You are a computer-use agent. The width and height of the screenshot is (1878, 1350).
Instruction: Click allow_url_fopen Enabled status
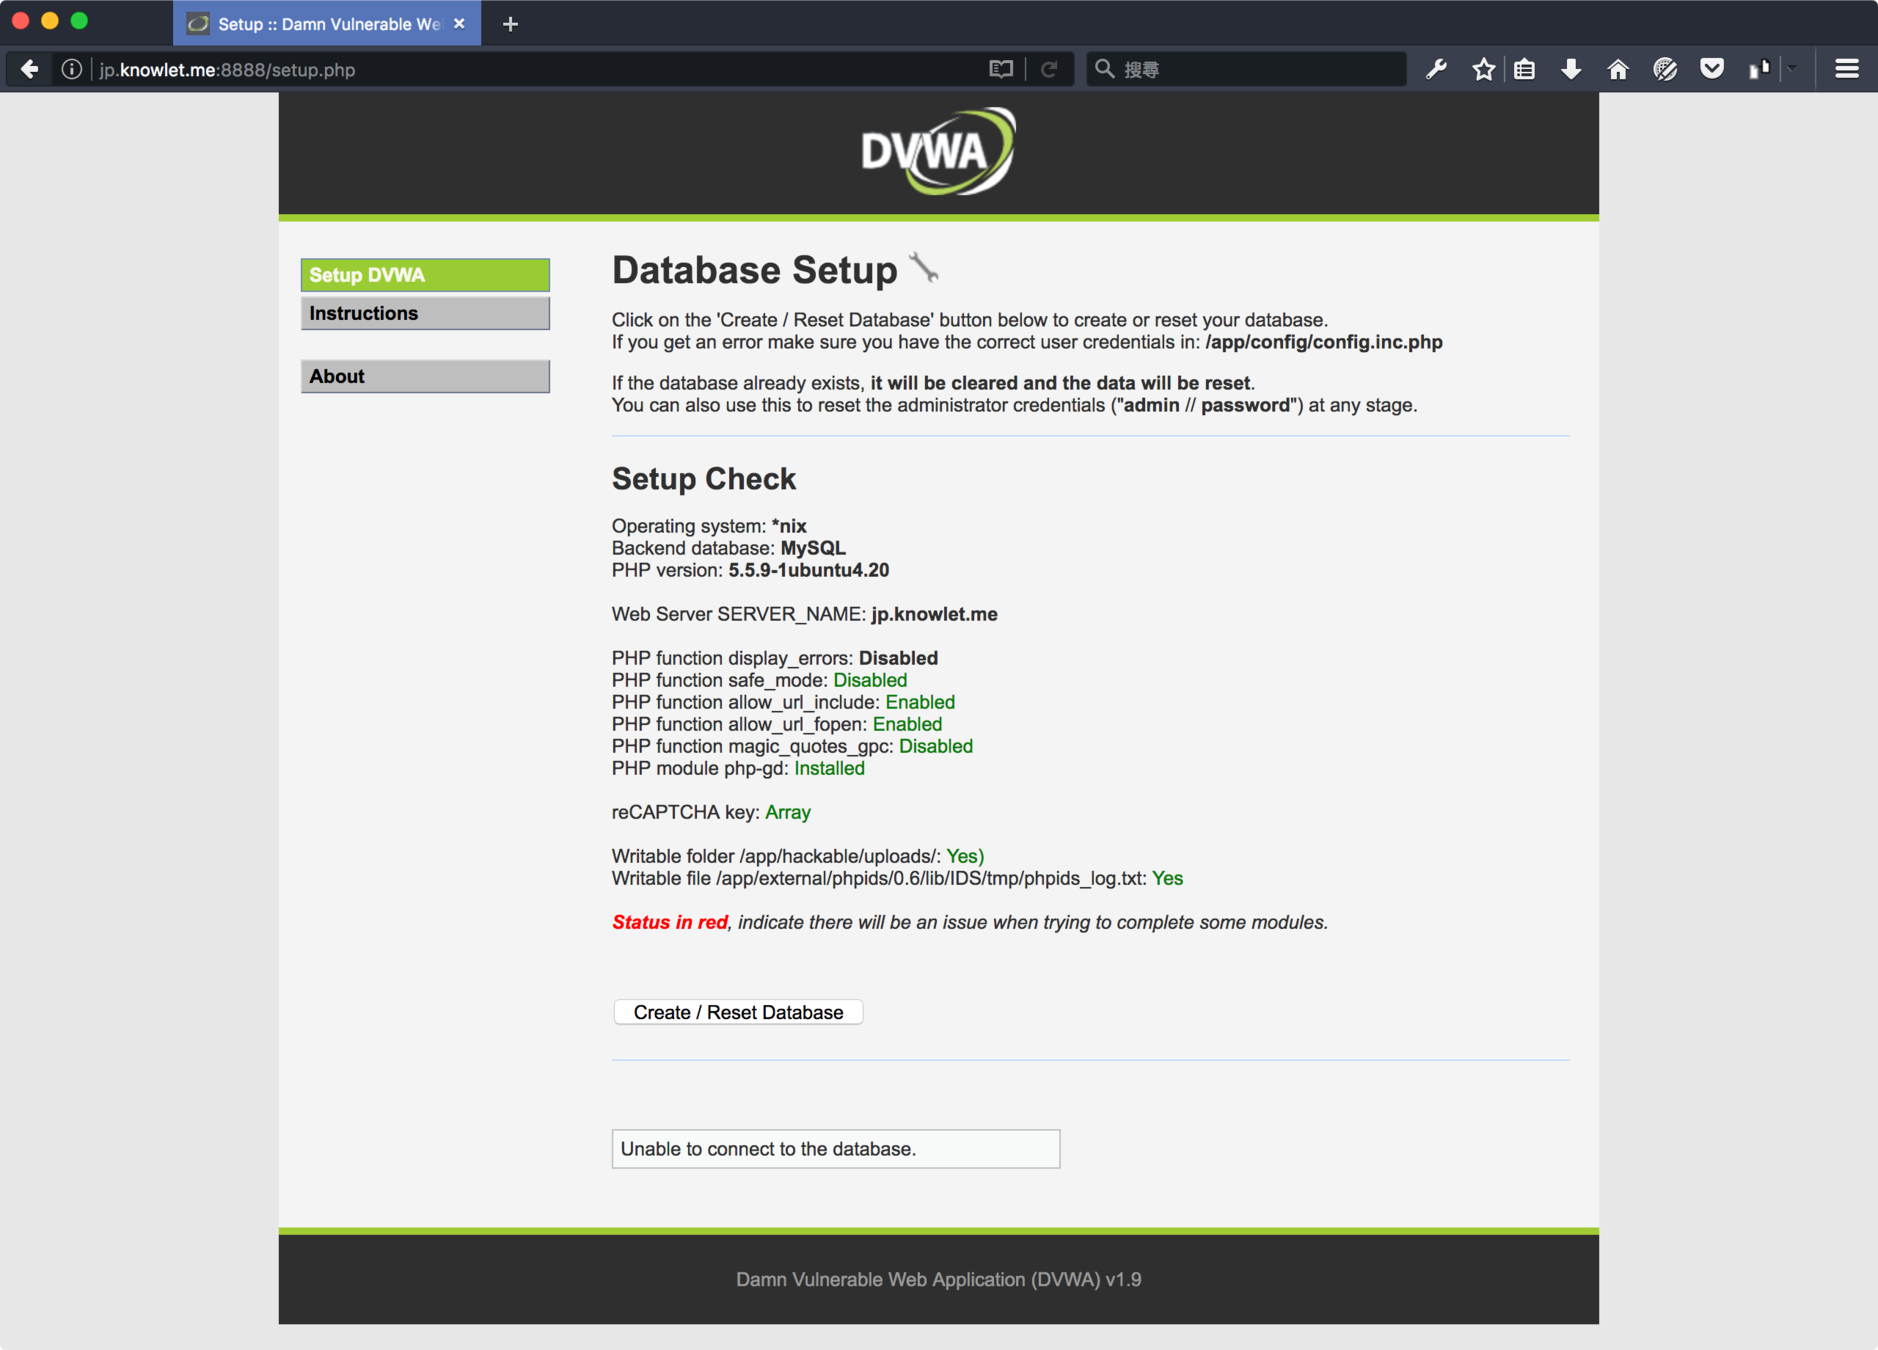click(907, 724)
